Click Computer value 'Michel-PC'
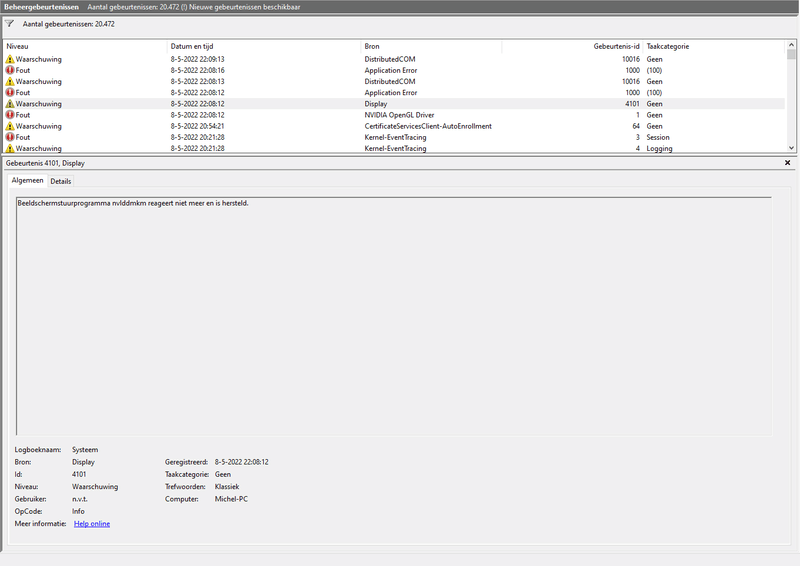This screenshot has height=566, width=800. coord(231,499)
